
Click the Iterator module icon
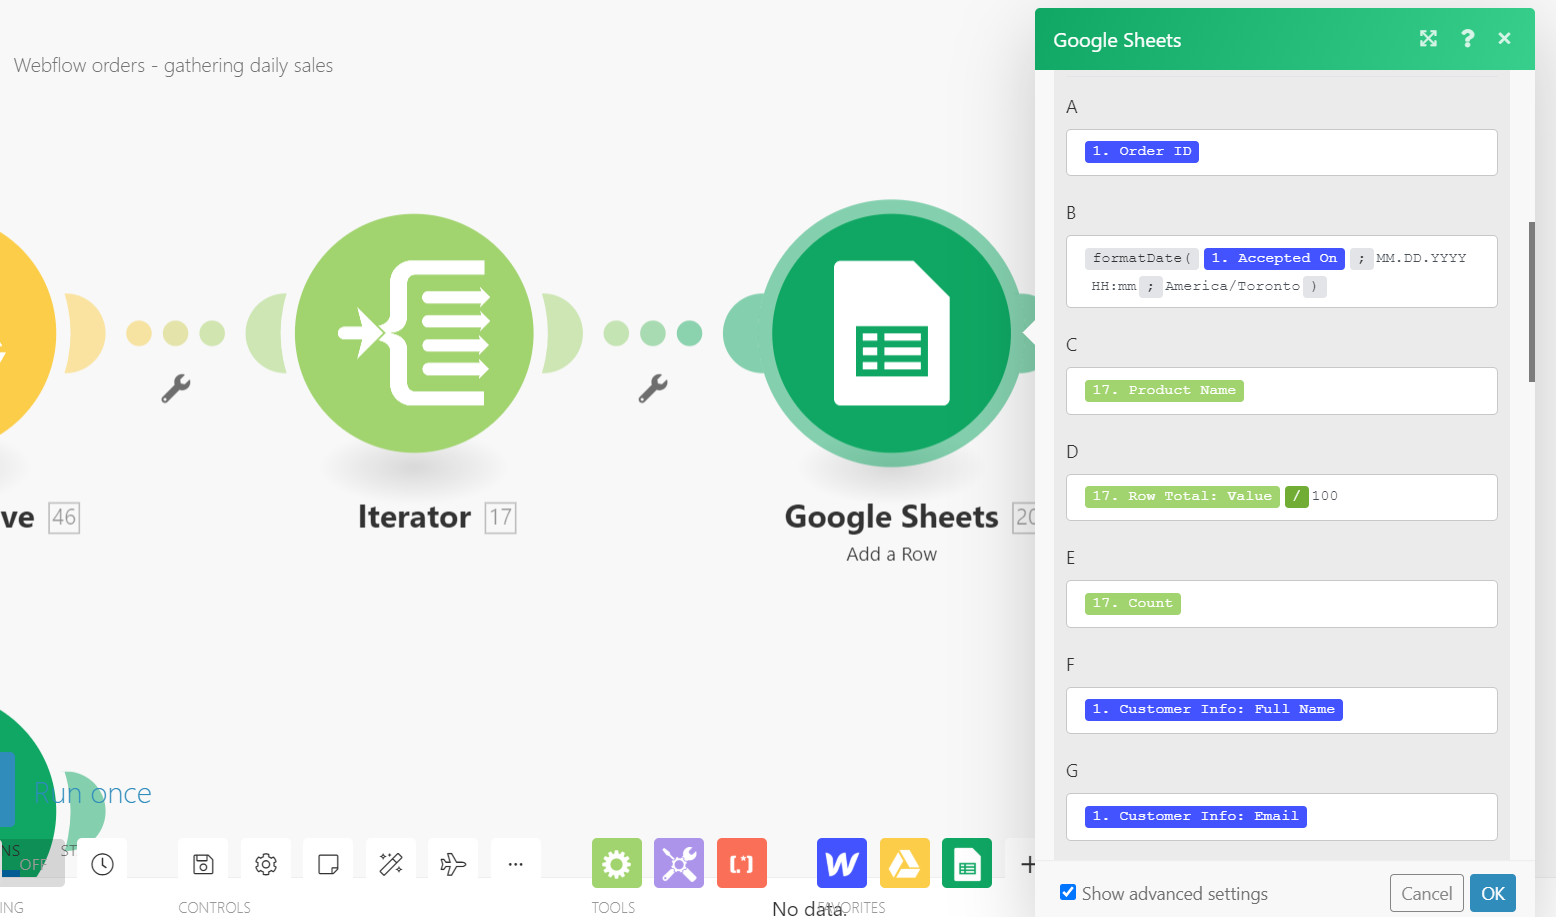pyautogui.click(x=414, y=333)
